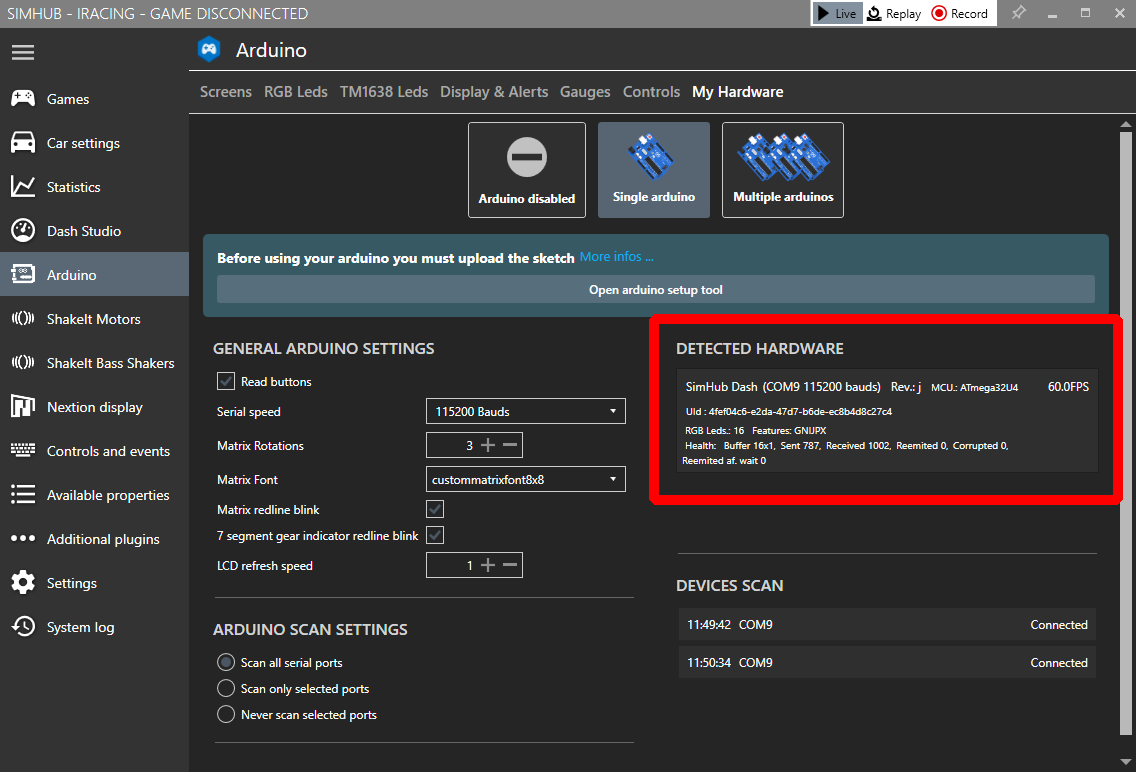The image size is (1136, 772).
Task: Click Open arduino setup tool button
Action: 655,290
